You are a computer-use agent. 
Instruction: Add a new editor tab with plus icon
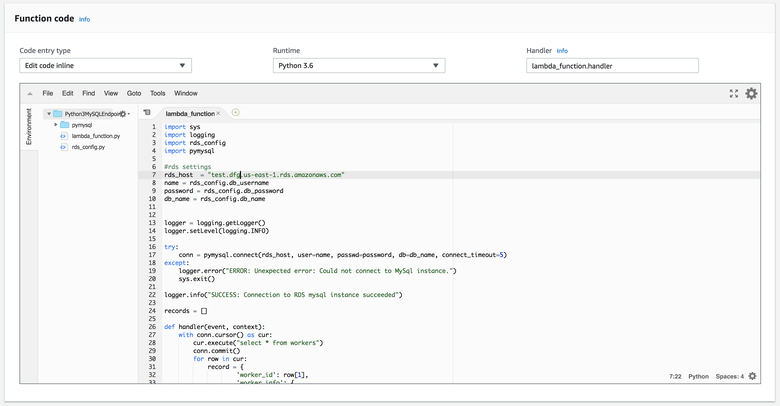[235, 112]
